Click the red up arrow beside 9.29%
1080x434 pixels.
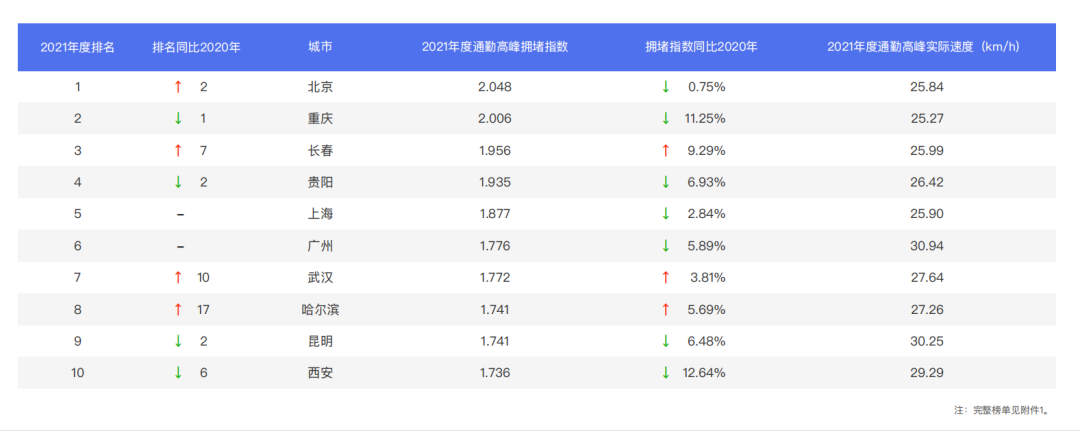665,151
